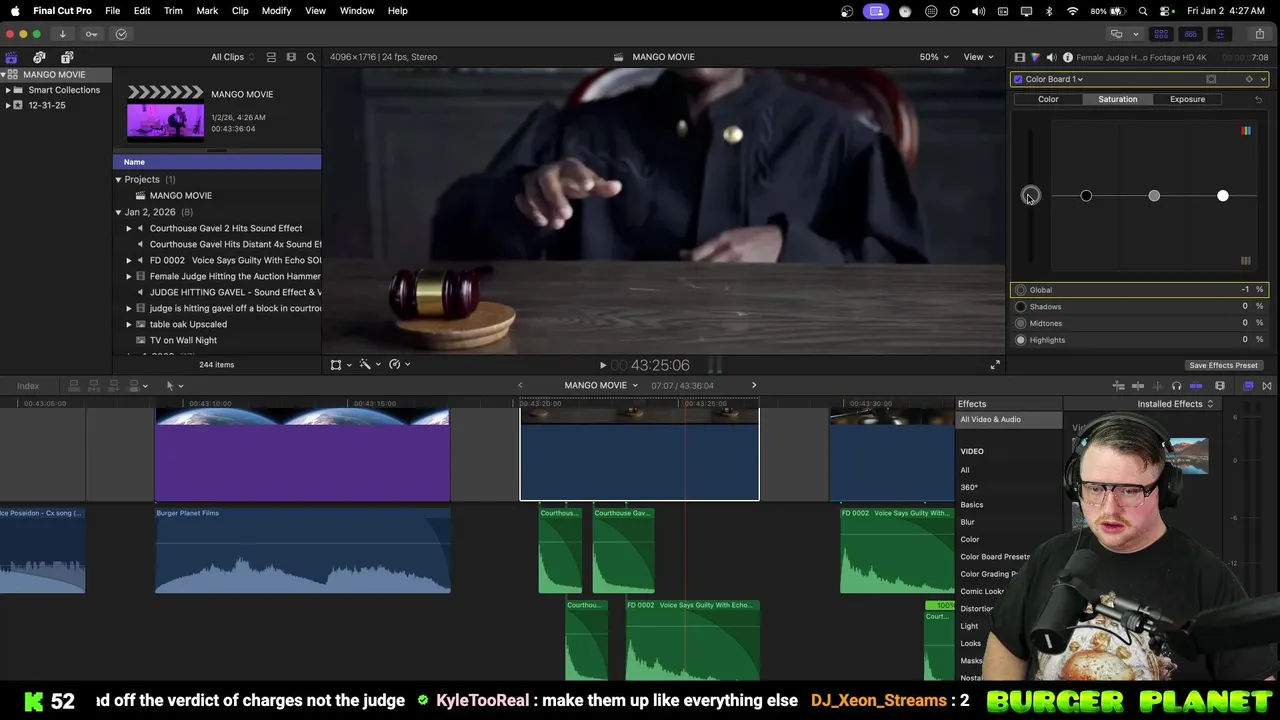Toggle the Browser panel visibility
Viewport: 1280px width, 720px height.
(x=1161, y=34)
